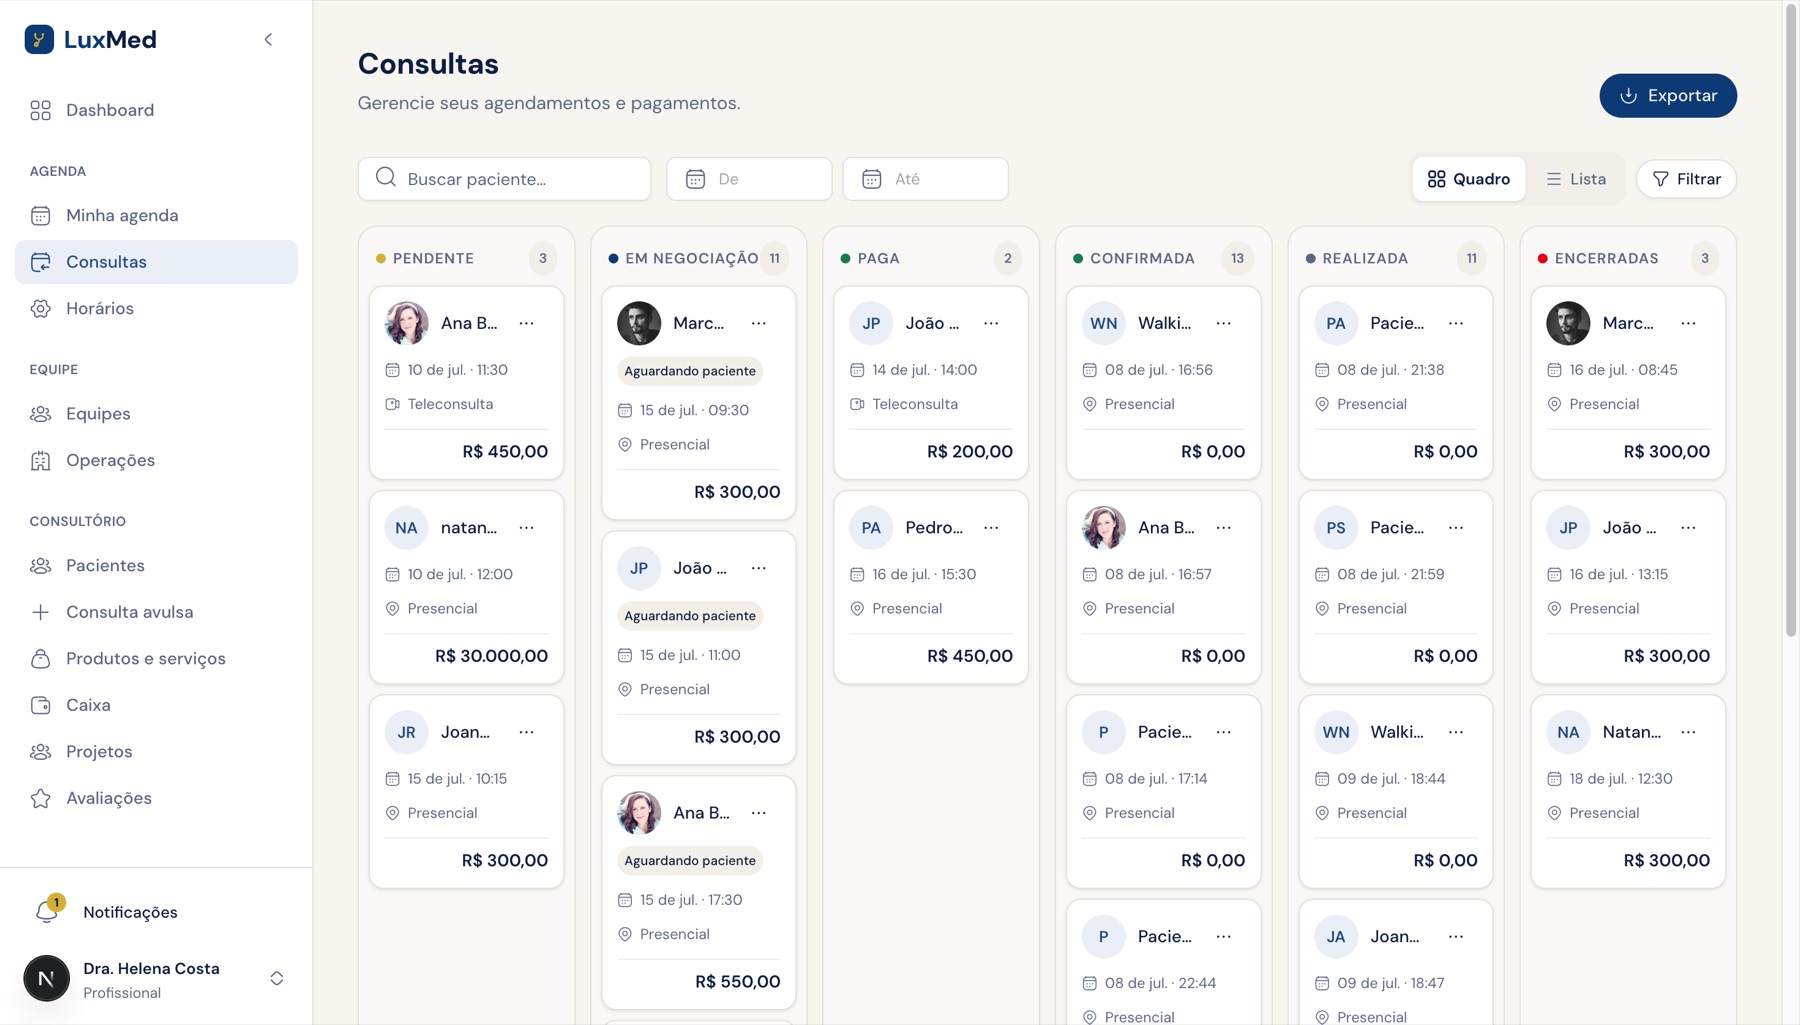Click the Avaliações star icon

pyautogui.click(x=40, y=798)
